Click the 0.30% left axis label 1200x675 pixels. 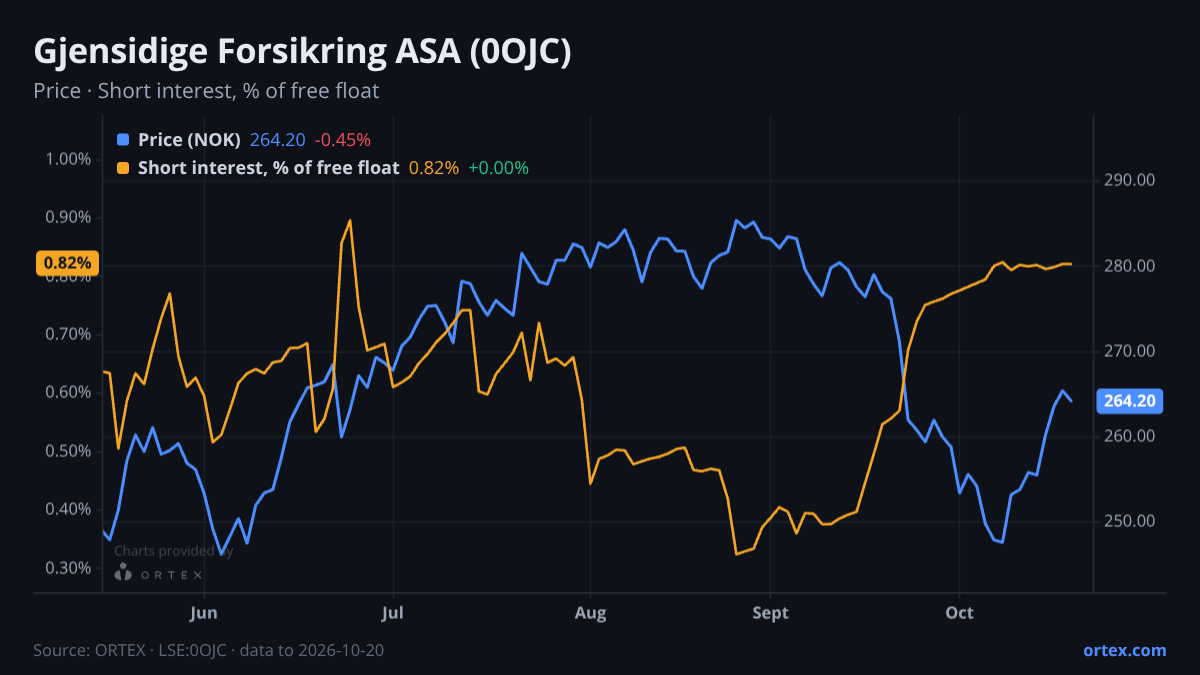pos(69,568)
